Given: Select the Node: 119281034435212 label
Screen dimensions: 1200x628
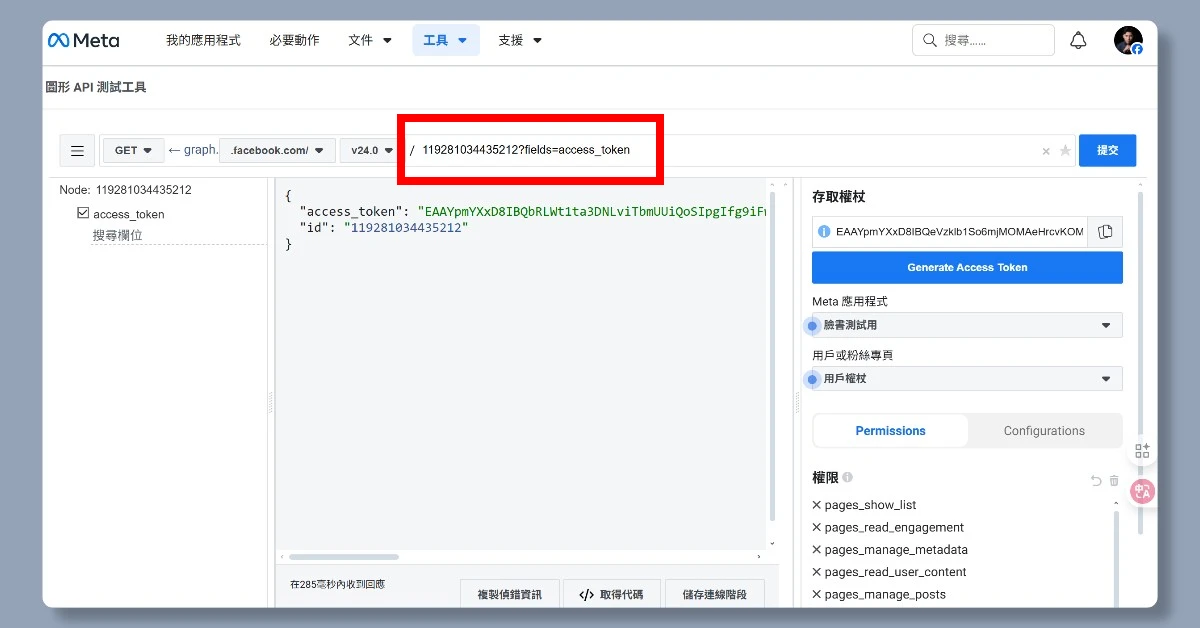Looking at the screenshot, I should (125, 189).
